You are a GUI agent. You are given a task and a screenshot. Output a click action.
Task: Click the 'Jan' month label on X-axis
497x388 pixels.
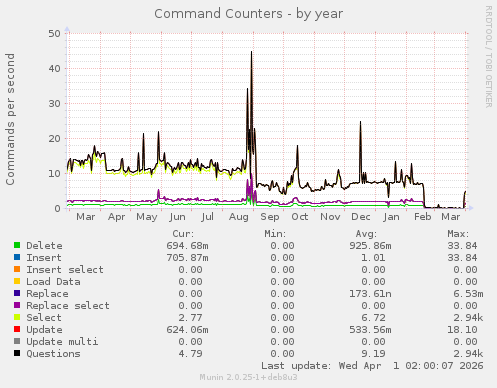(x=391, y=217)
